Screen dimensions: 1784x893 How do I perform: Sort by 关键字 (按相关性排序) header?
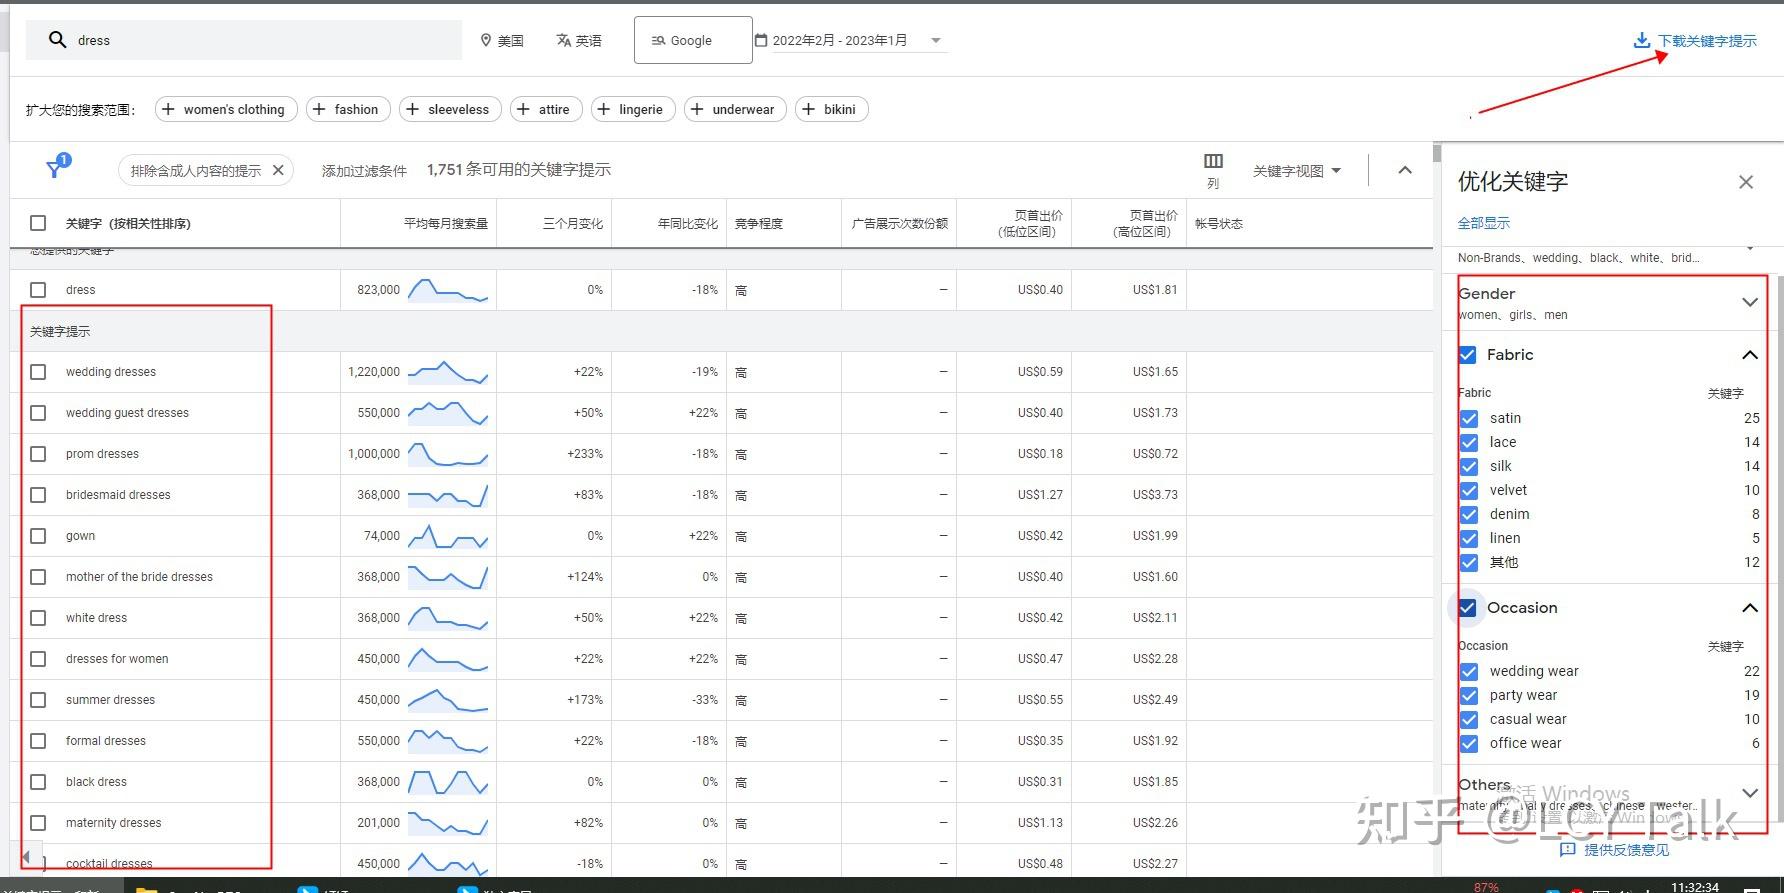(128, 223)
